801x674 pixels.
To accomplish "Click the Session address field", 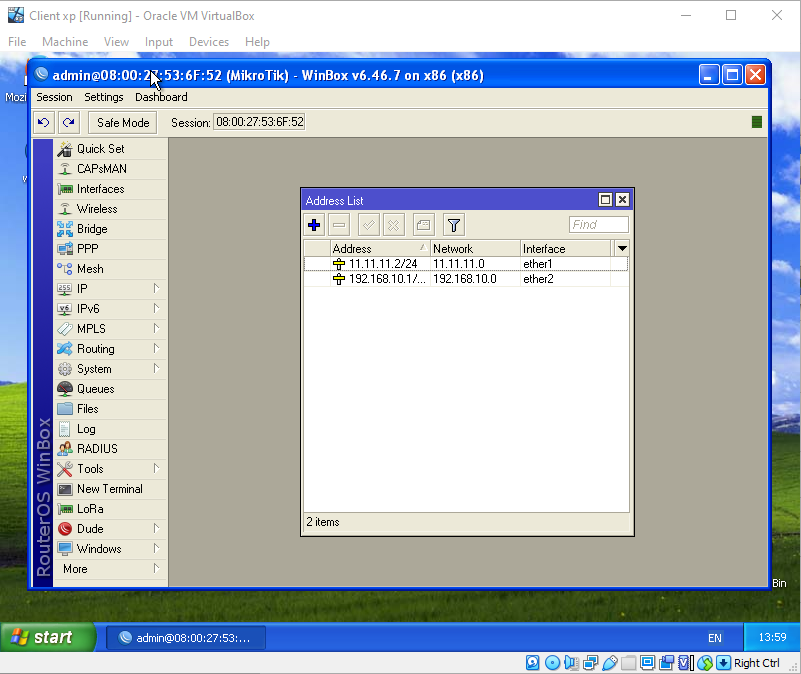I will (x=259, y=122).
